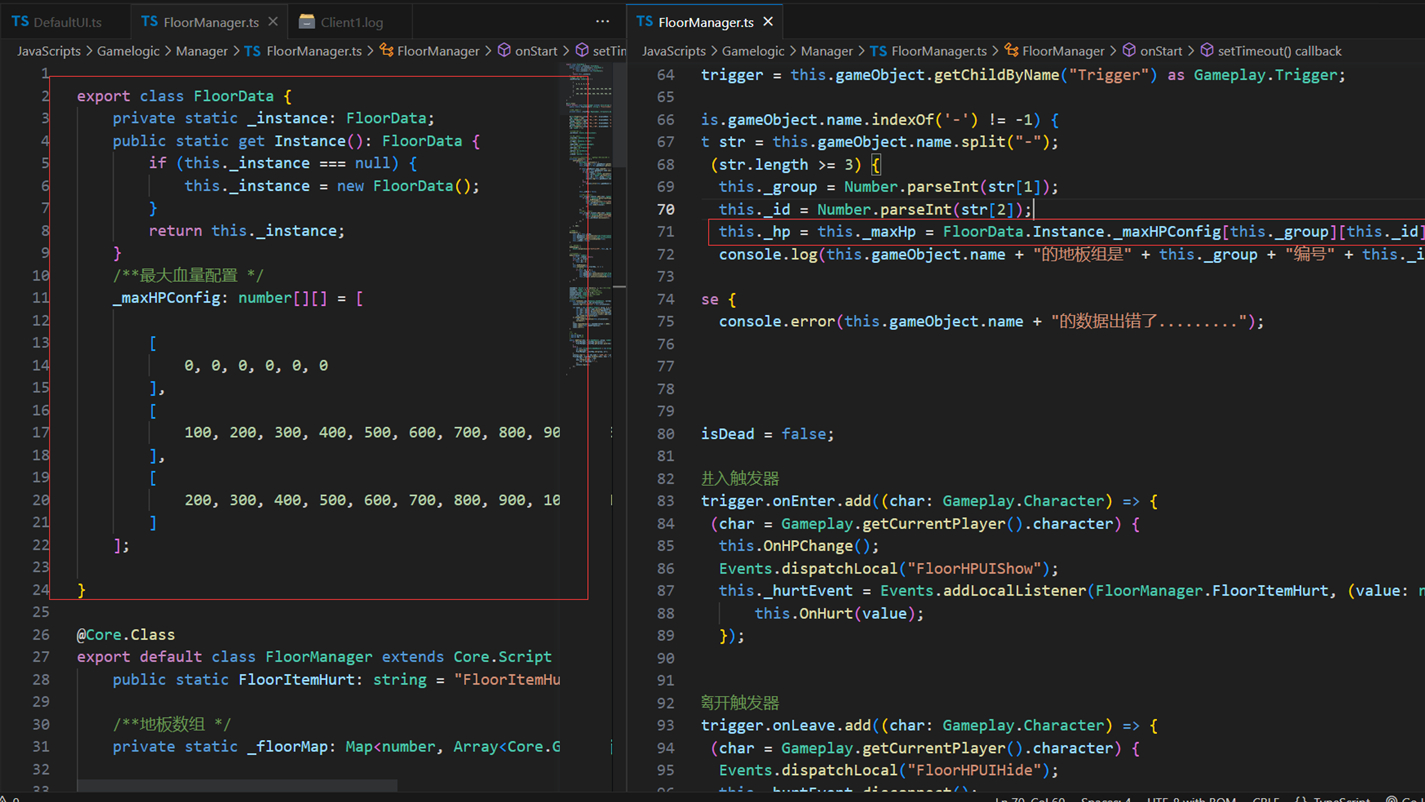
Task: Click JavaScripts breadcrumb in the left editor
Action: [x=49, y=50]
